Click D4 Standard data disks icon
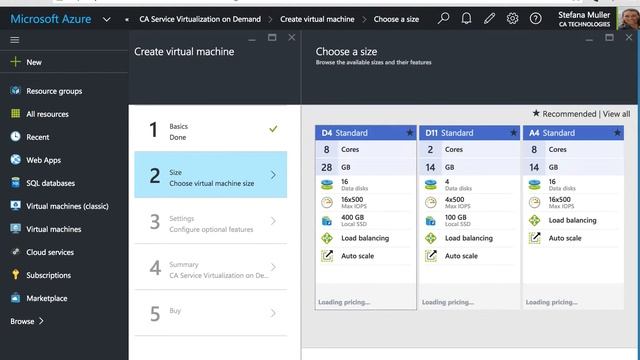Screen dimensions: 640x360 (327, 184)
